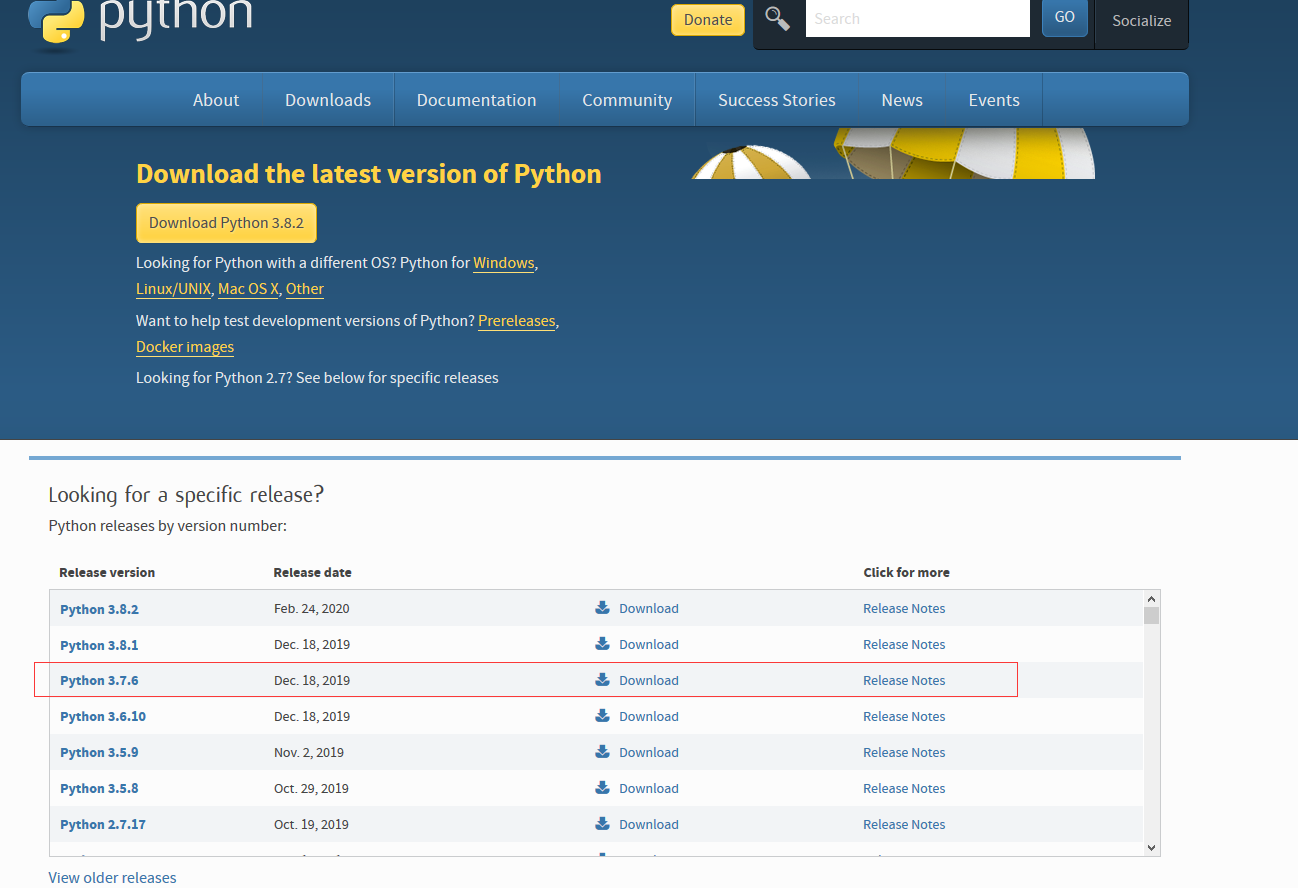Image resolution: width=1298 pixels, height=888 pixels.
Task: Select the Community nav item
Action: coord(627,99)
